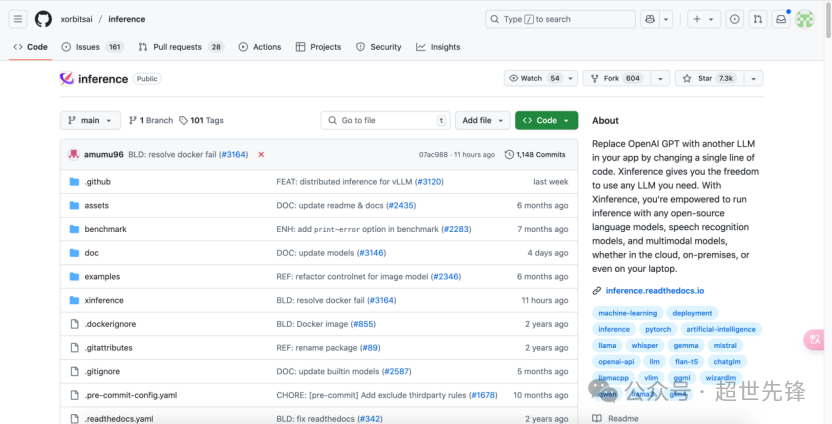View the 101 Tags link
Image resolution: width=832 pixels, height=424 pixels.
coord(202,120)
